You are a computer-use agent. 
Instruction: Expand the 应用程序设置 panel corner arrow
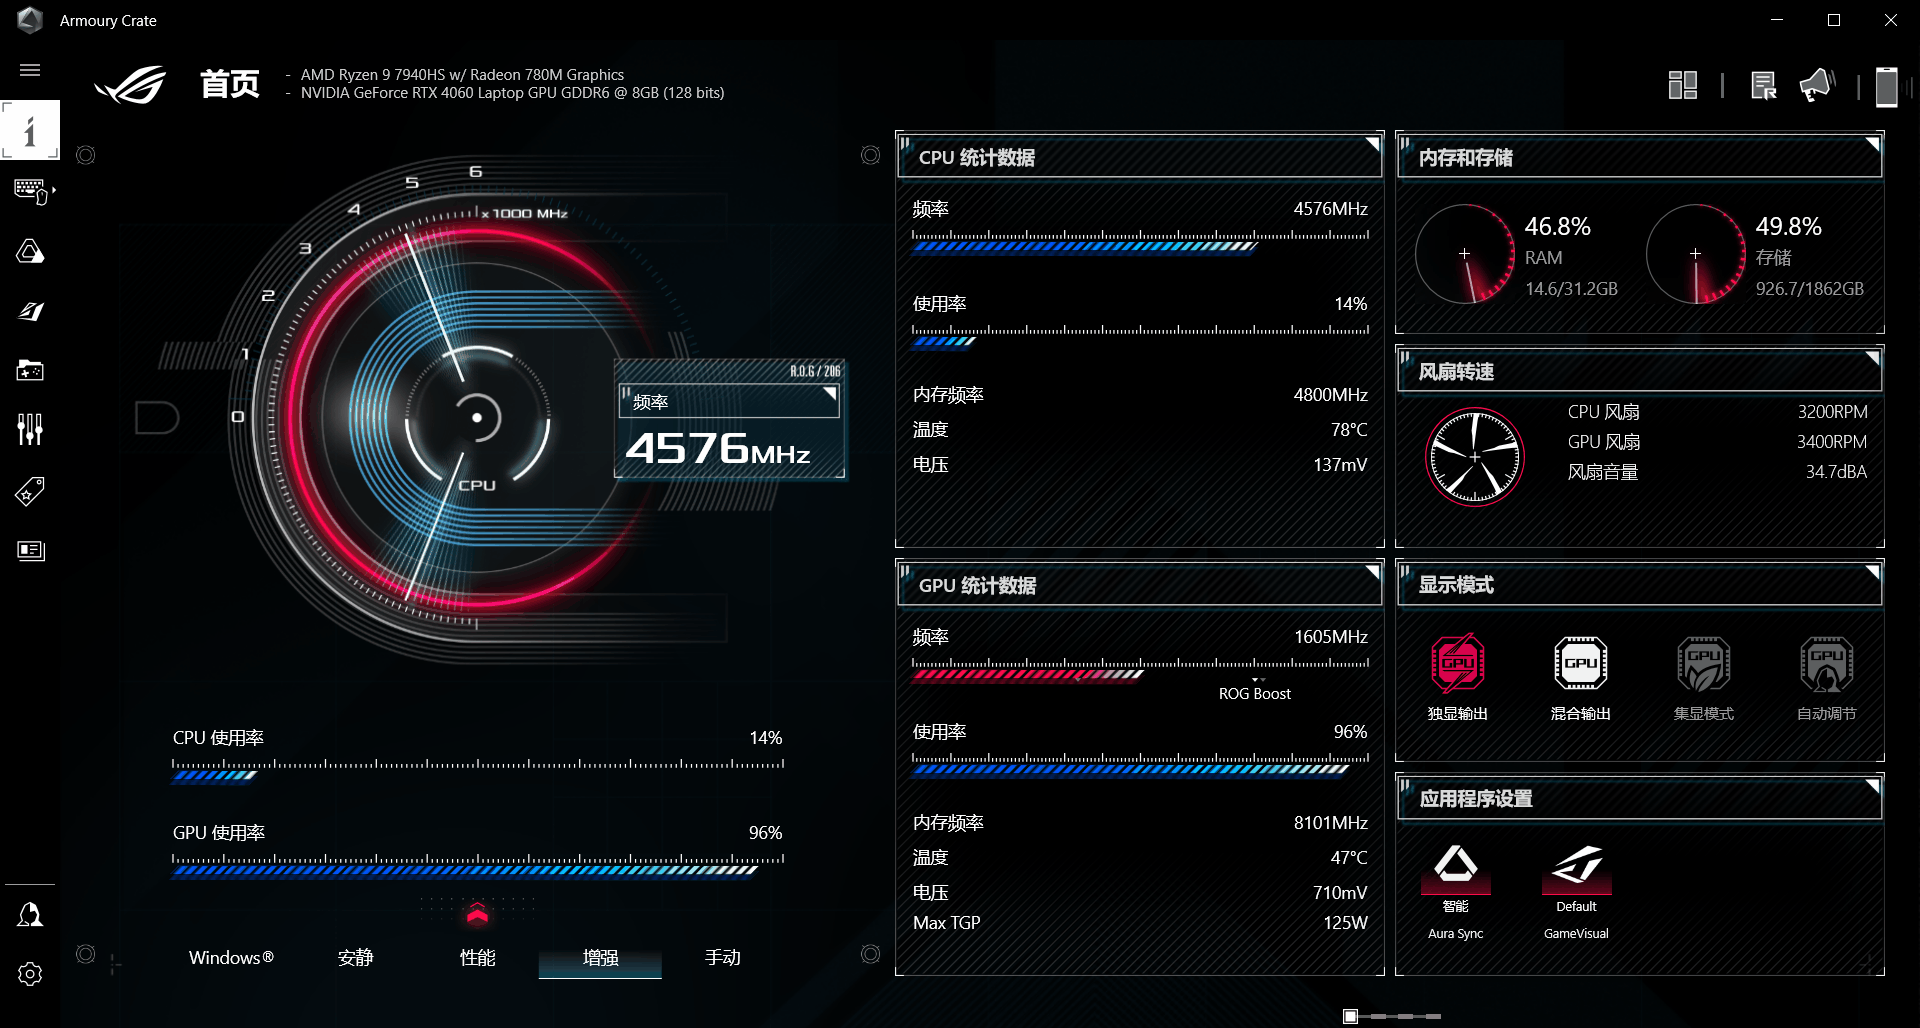tap(1872, 786)
